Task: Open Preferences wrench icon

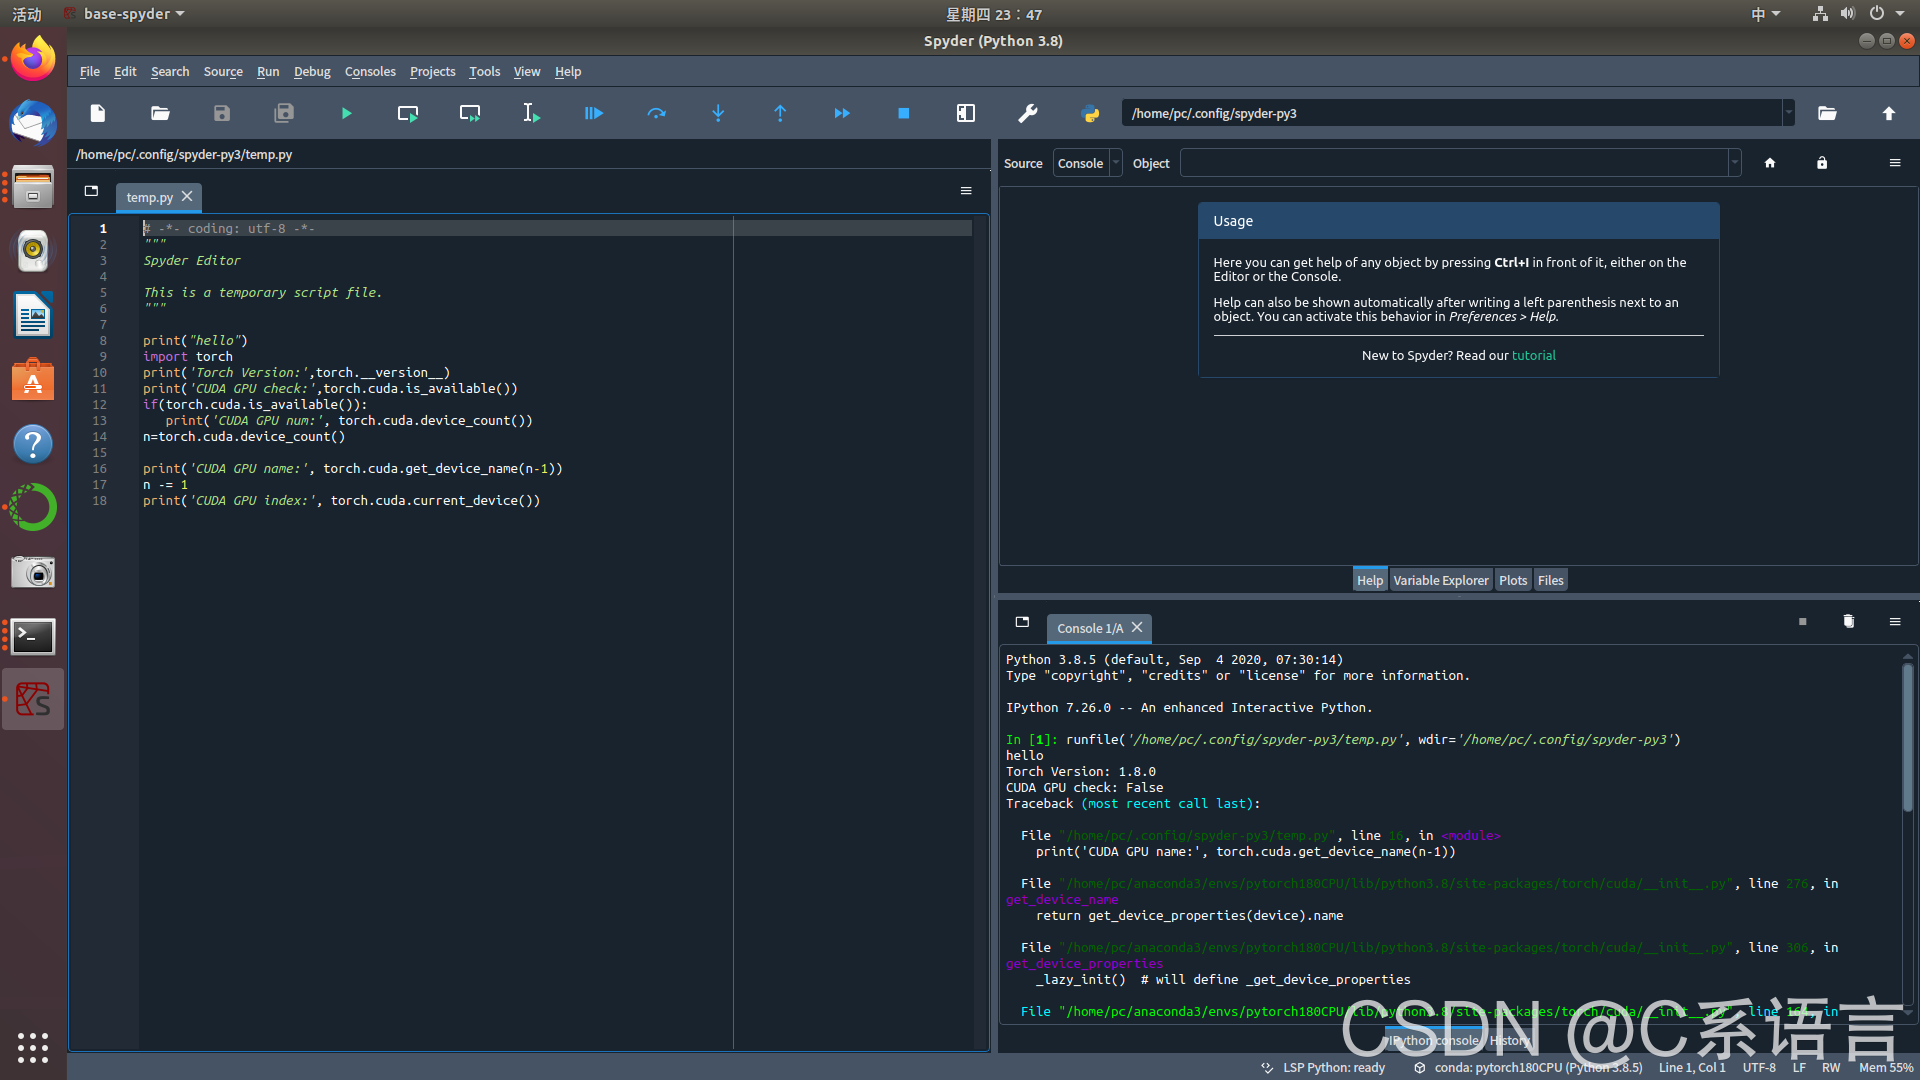Action: tap(1028, 114)
